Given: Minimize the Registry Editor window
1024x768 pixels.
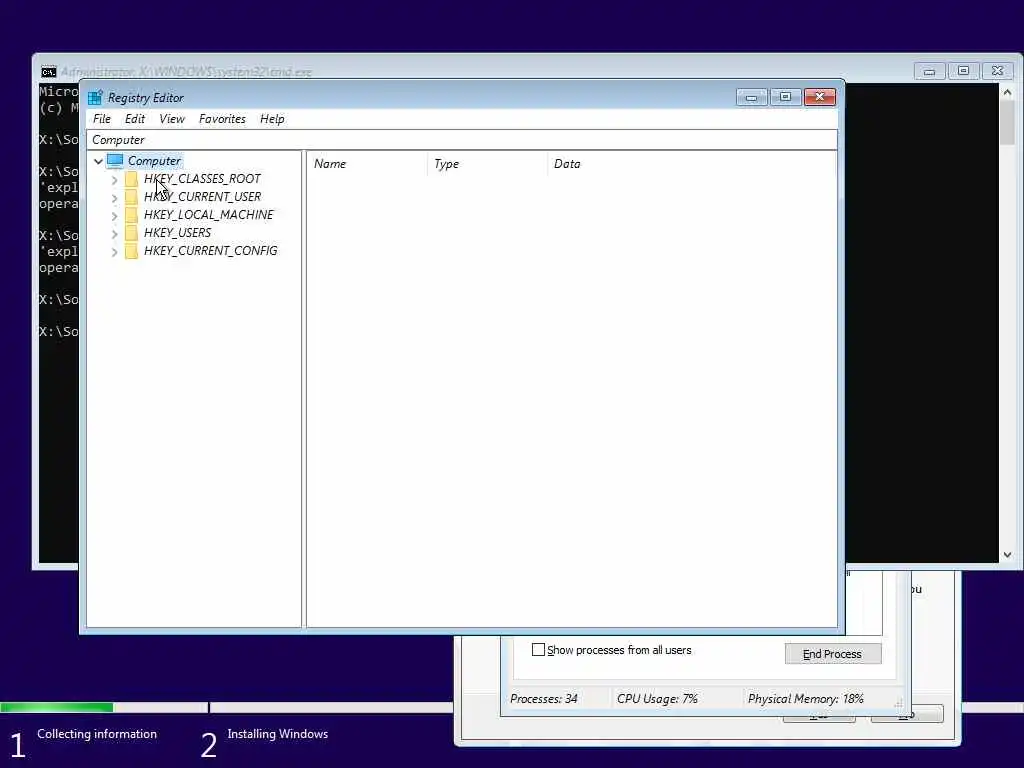Looking at the screenshot, I should point(752,97).
